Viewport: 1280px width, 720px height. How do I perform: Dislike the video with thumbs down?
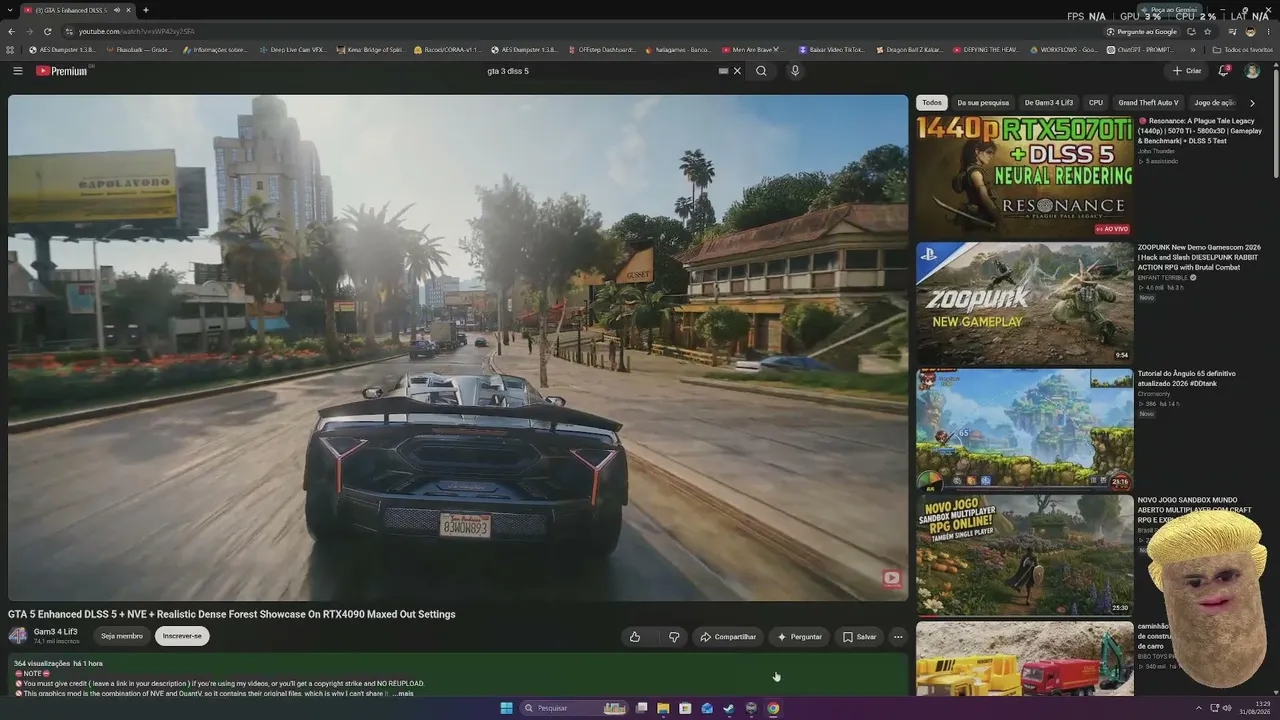pos(674,637)
